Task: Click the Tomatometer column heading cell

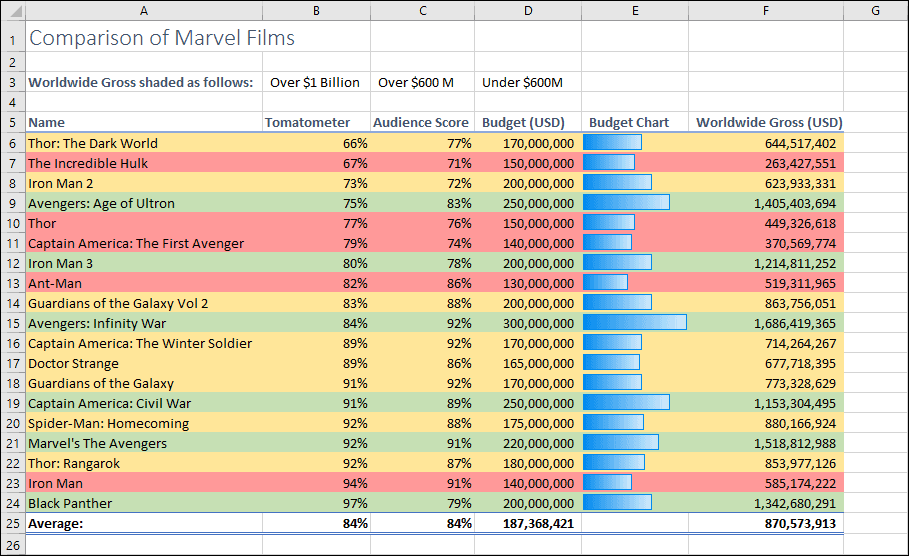Action: (x=316, y=122)
